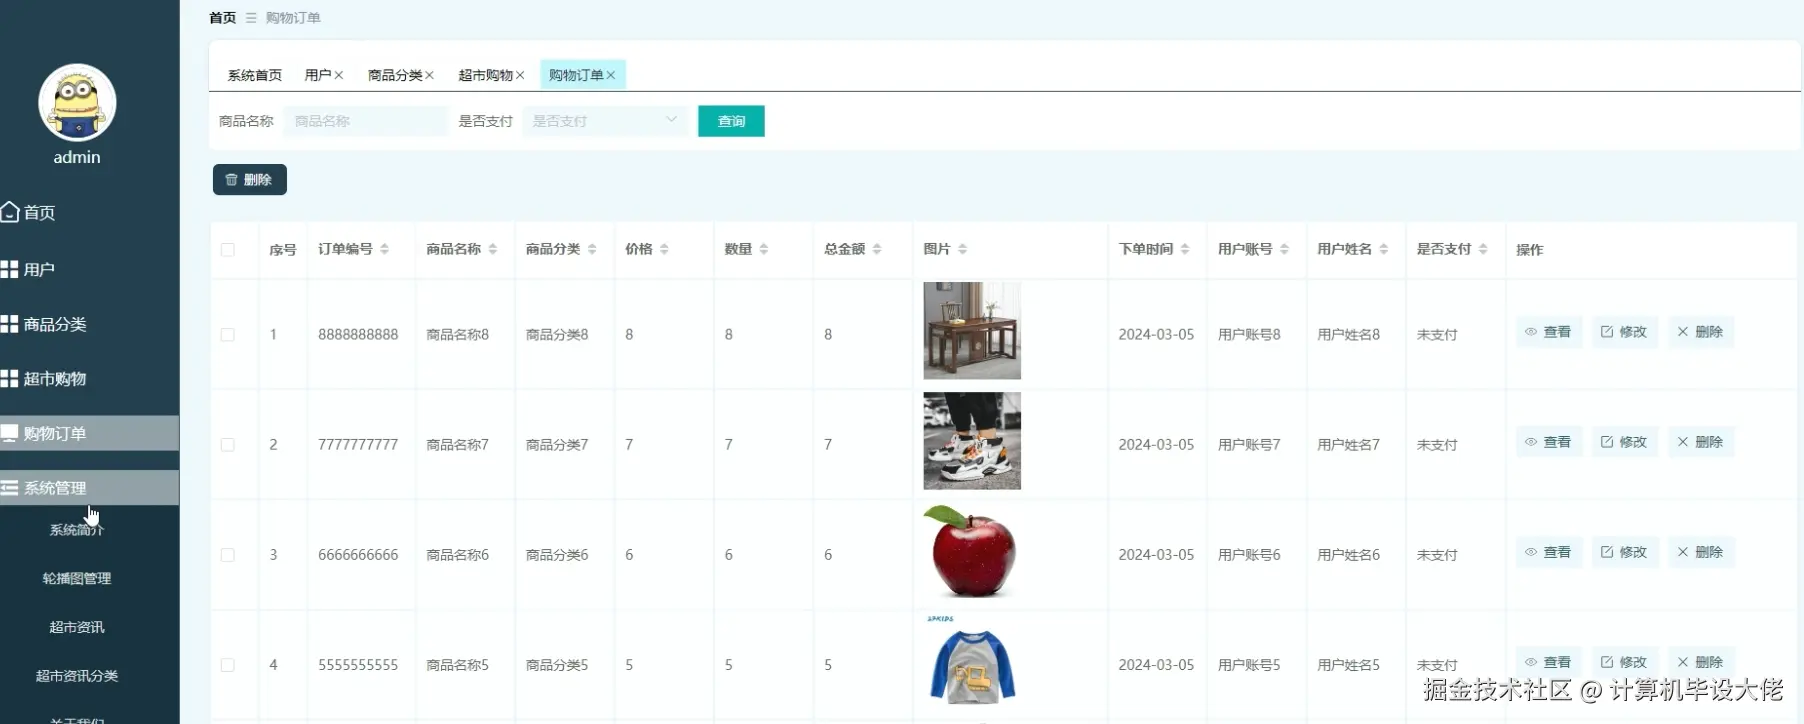Viewport: 1804px width, 724px height.
Task: Sort by 用户账号 column arrows
Action: [1284, 249]
